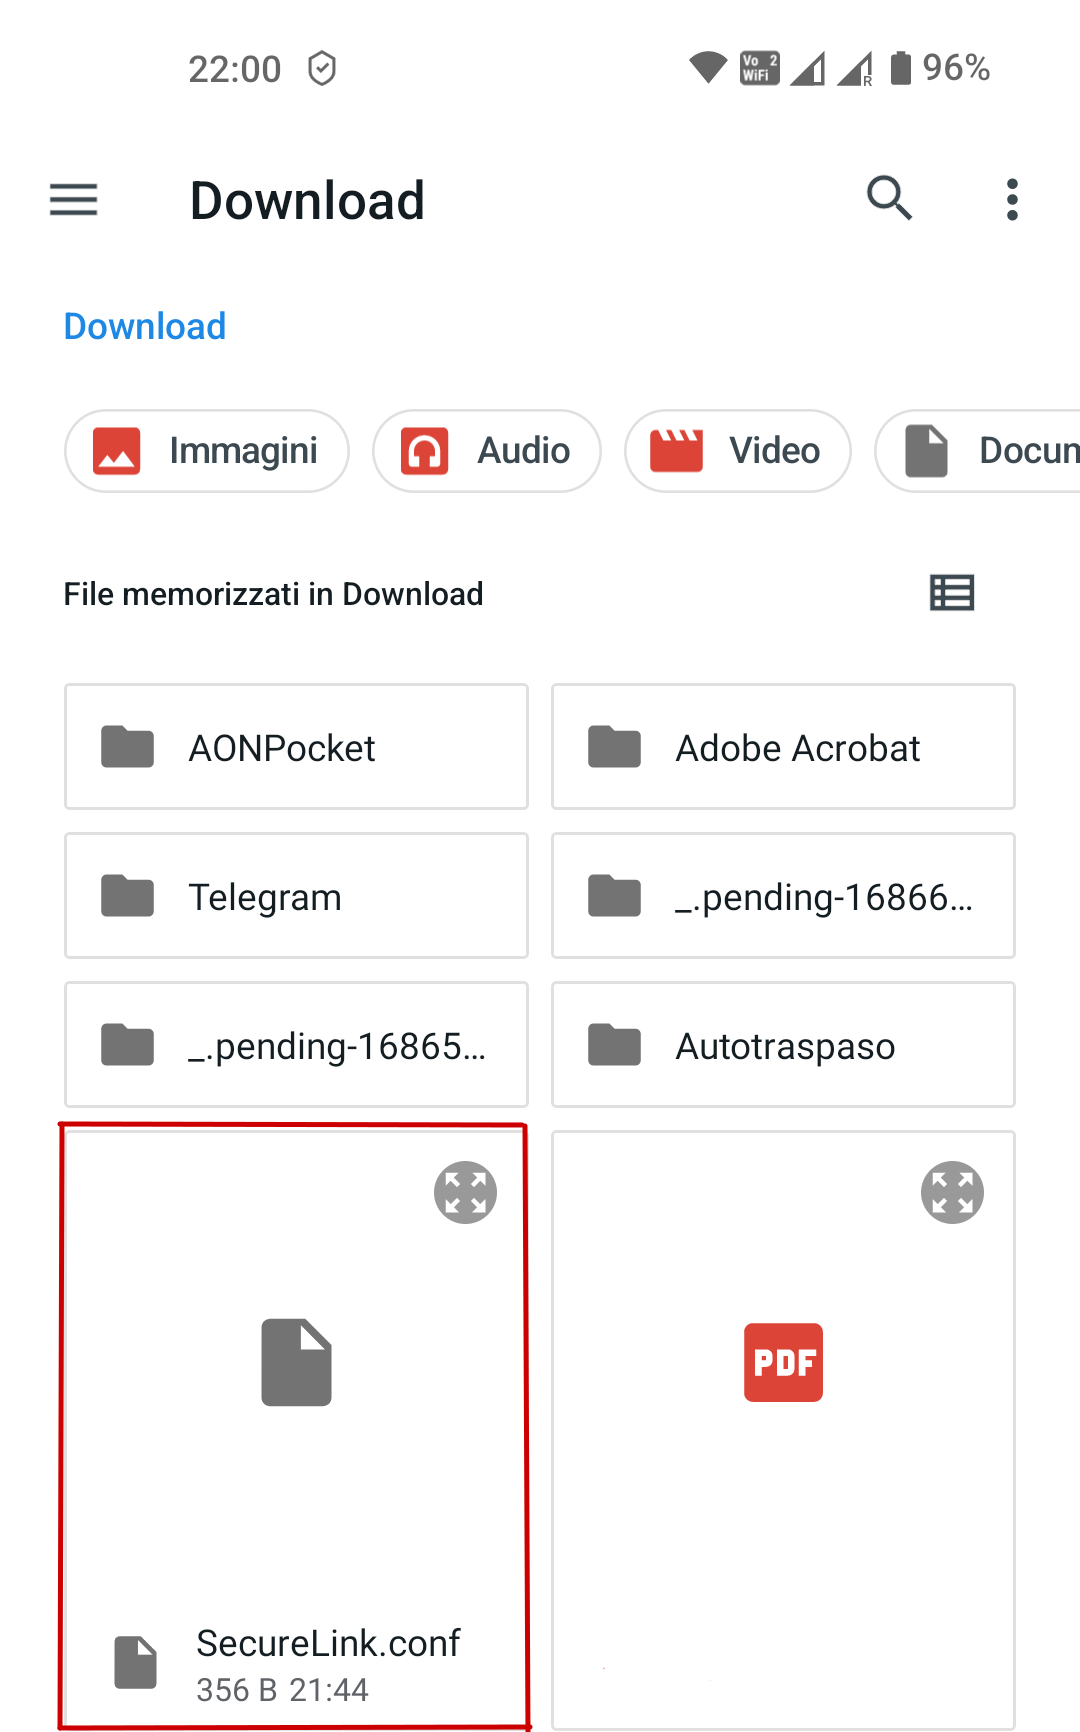Tap the Autotraspaso folder icon
This screenshot has height=1732, width=1080.
(x=615, y=1045)
